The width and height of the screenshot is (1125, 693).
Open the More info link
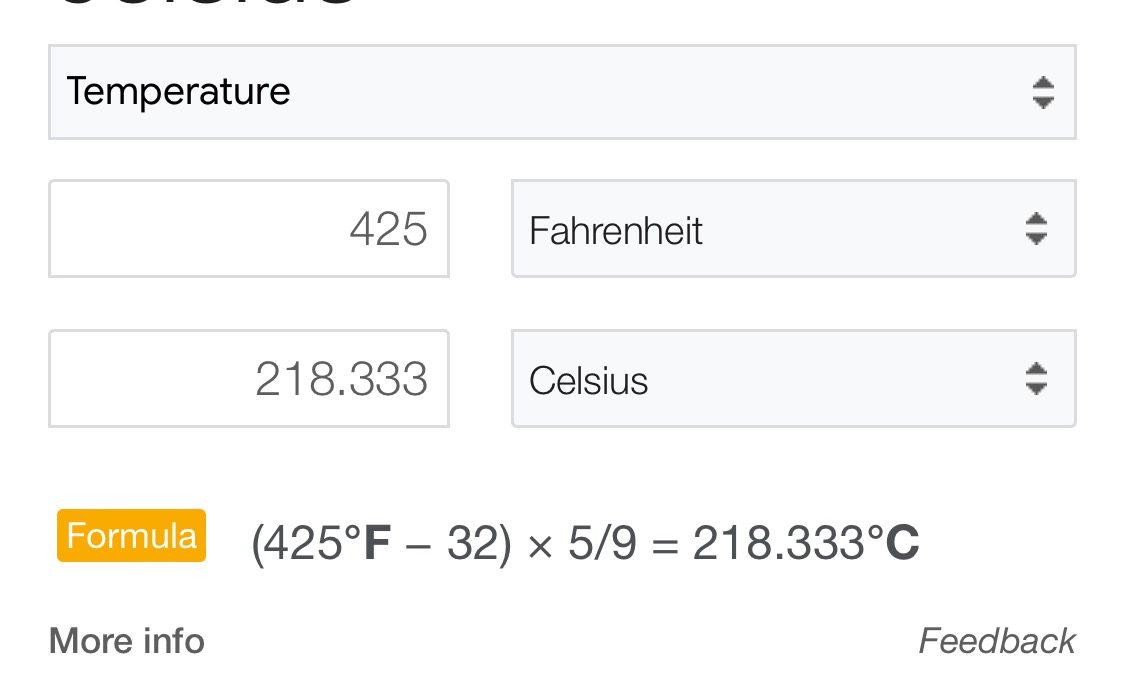coord(127,641)
